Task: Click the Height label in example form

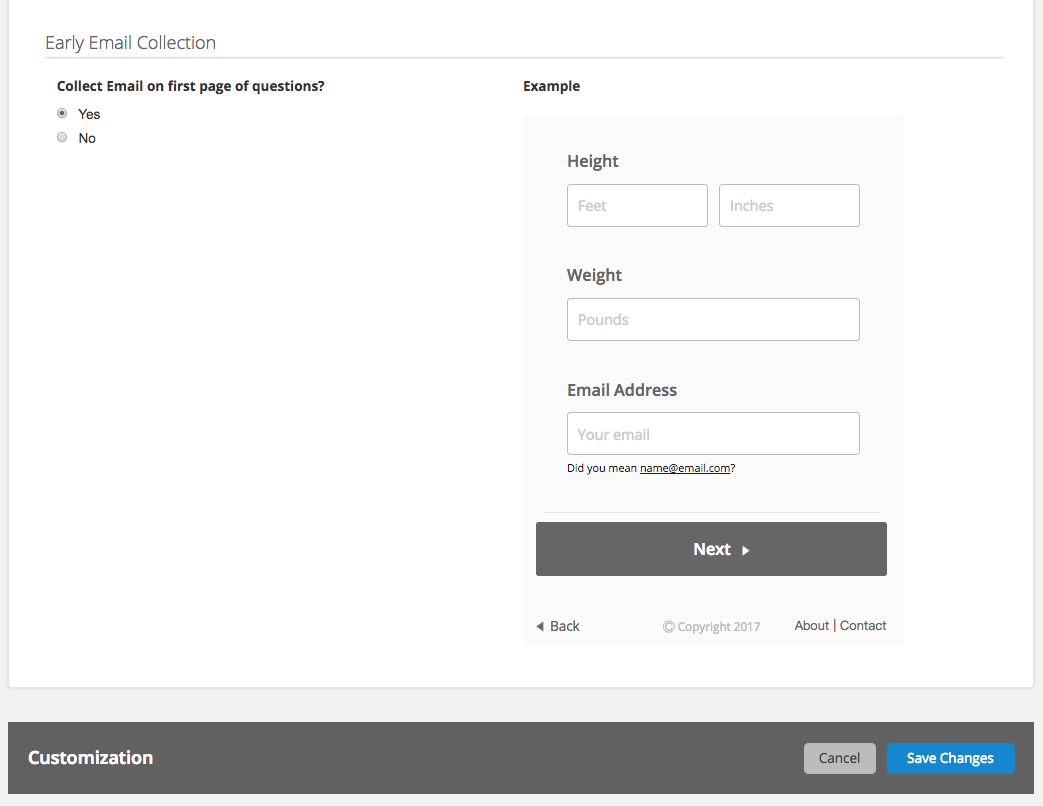Action: click(593, 161)
